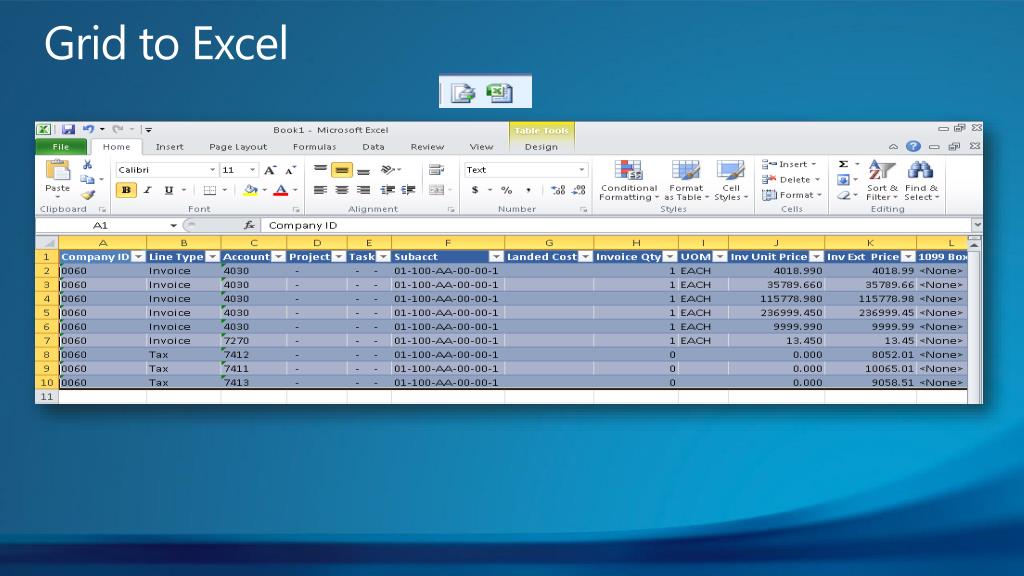This screenshot has height=576, width=1024.
Task: Click the Insert Function fx icon
Action: 249,225
